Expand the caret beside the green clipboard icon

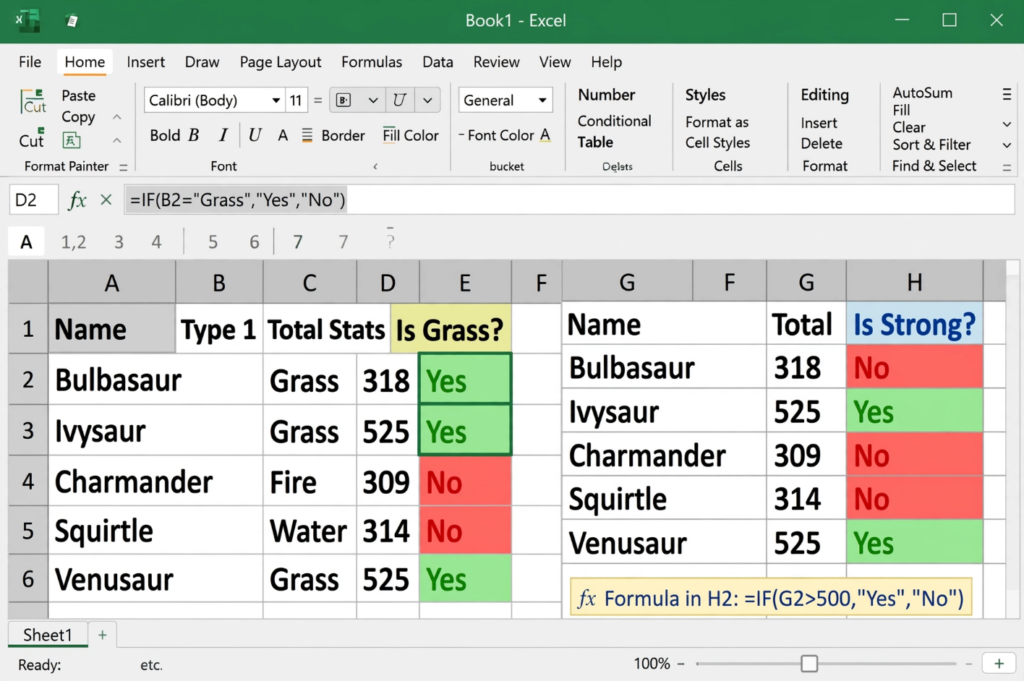click(117, 140)
